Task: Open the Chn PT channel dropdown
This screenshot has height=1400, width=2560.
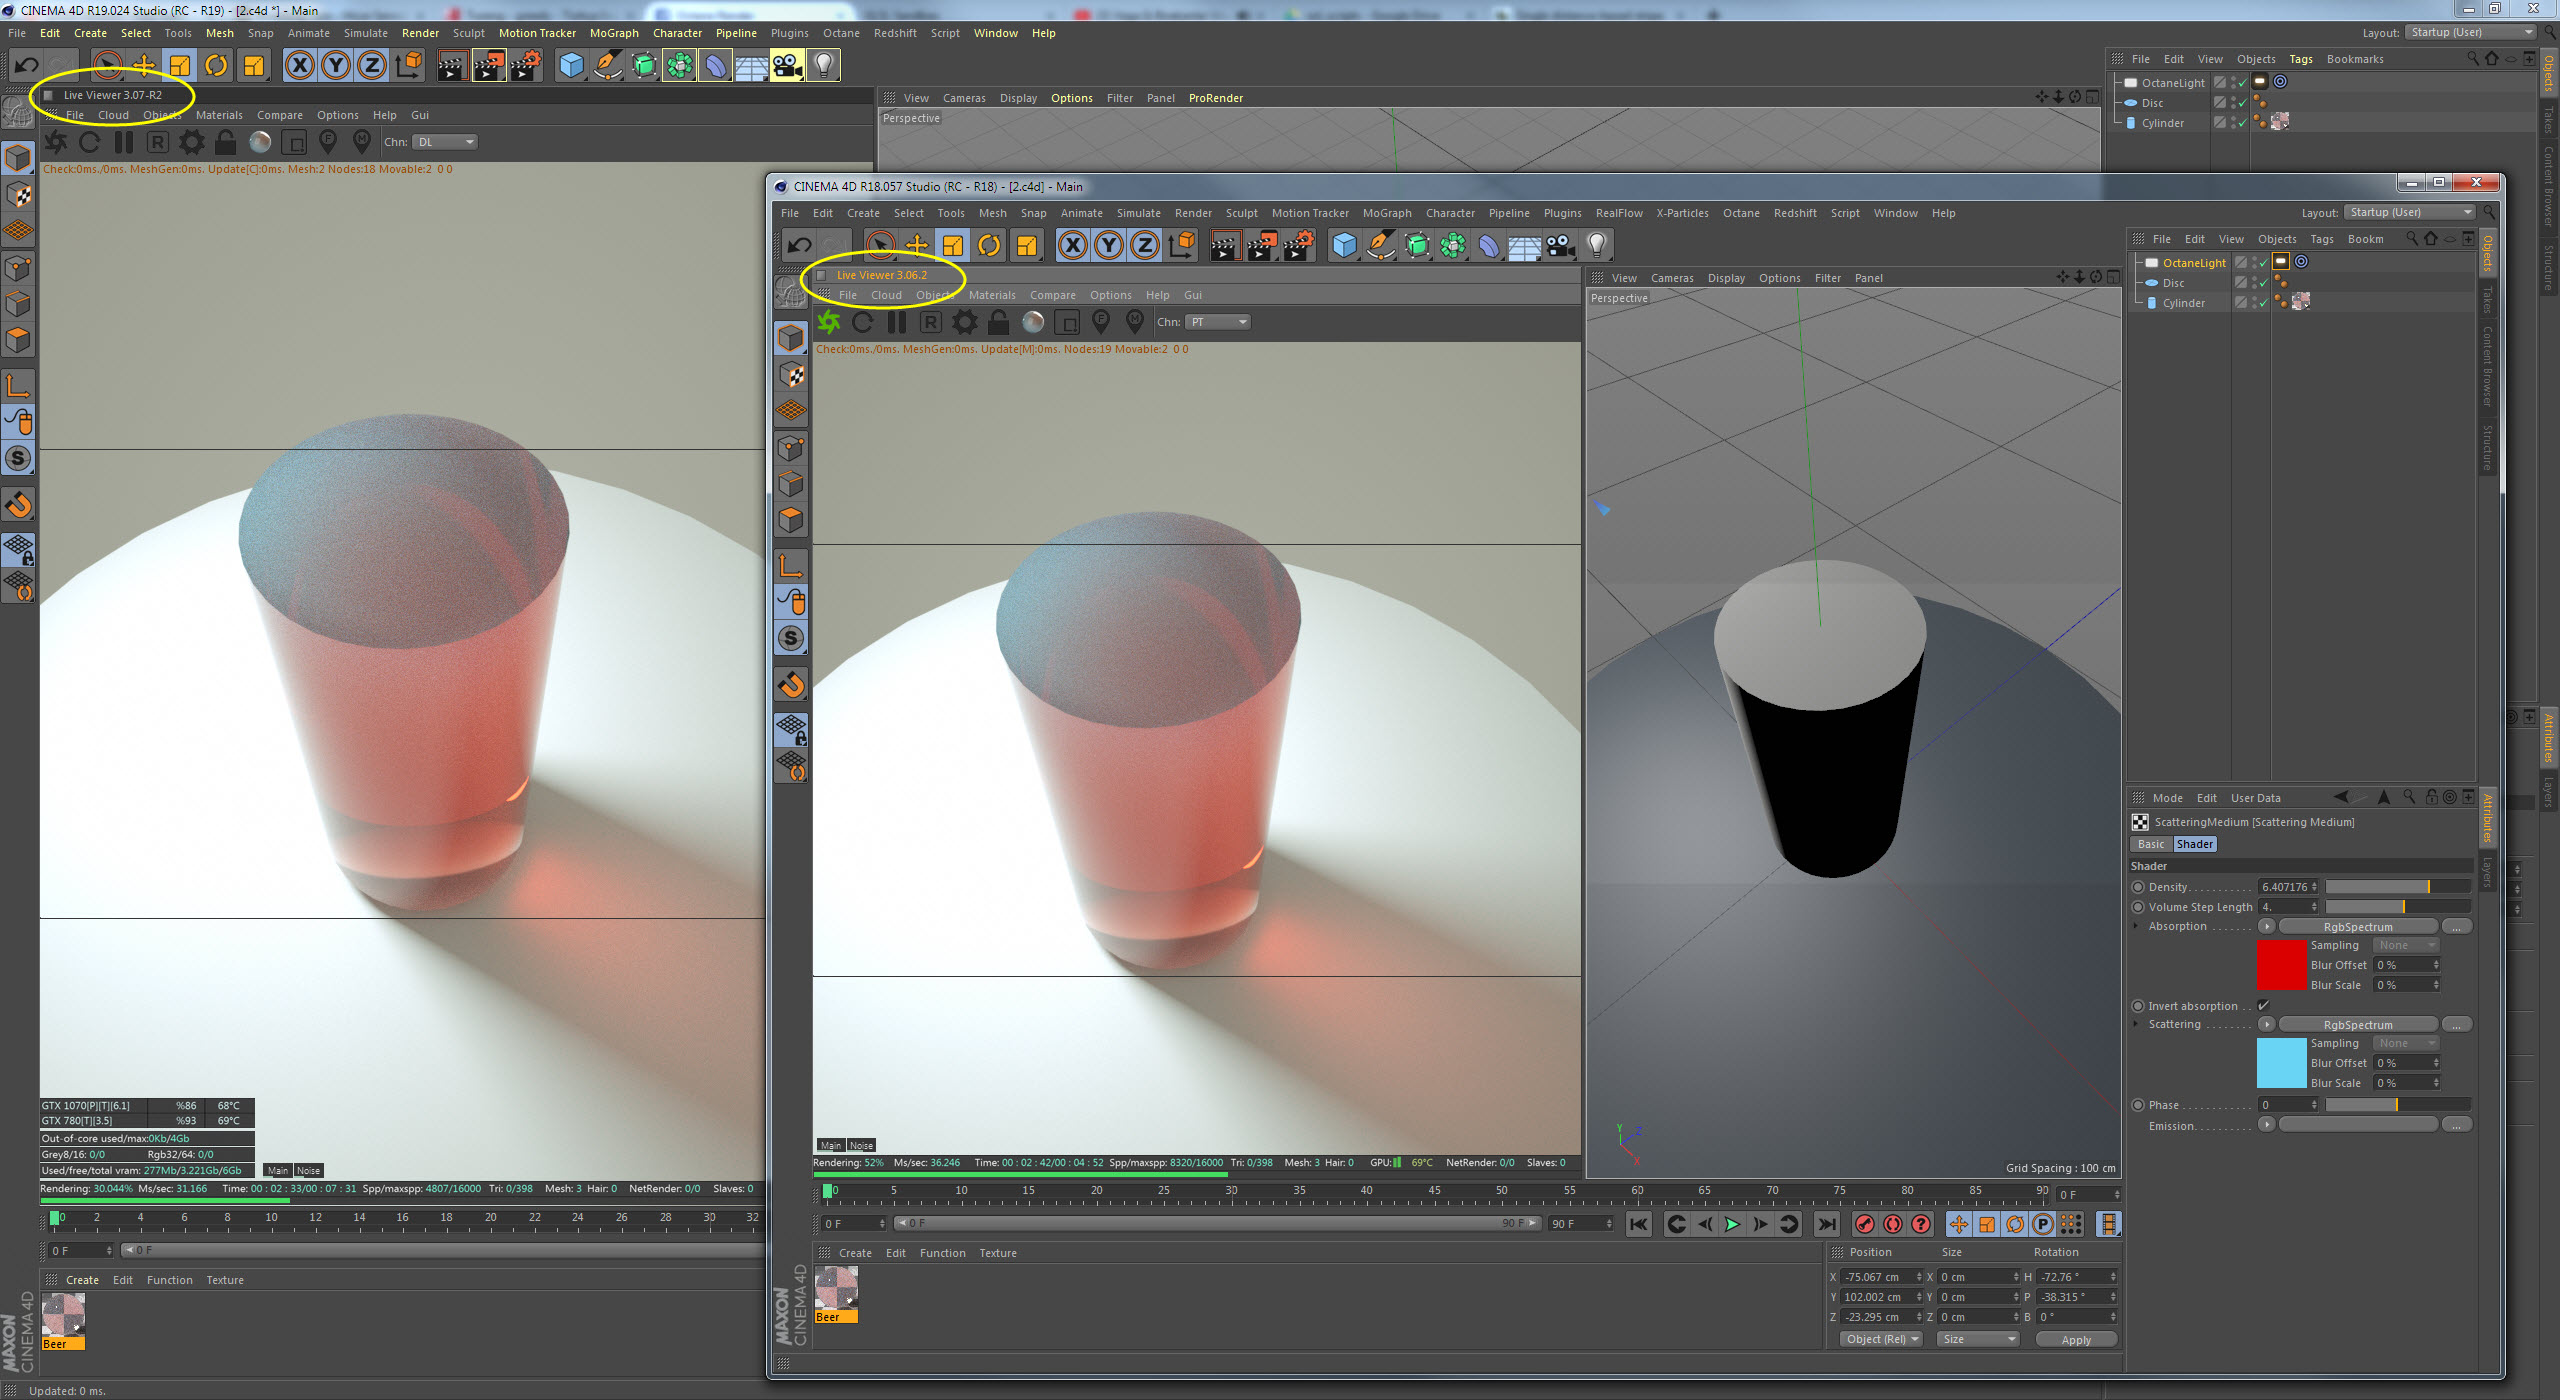Action: (x=1218, y=322)
